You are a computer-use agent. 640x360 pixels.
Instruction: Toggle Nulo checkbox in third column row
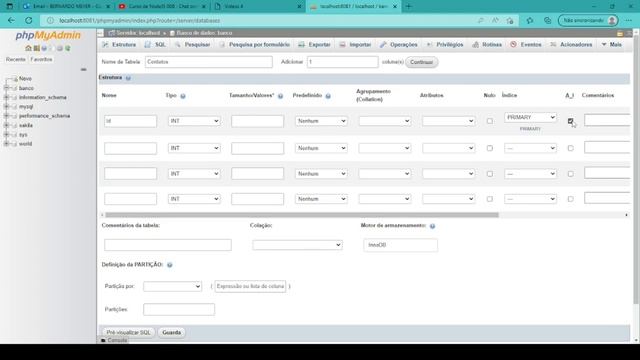[x=489, y=174]
